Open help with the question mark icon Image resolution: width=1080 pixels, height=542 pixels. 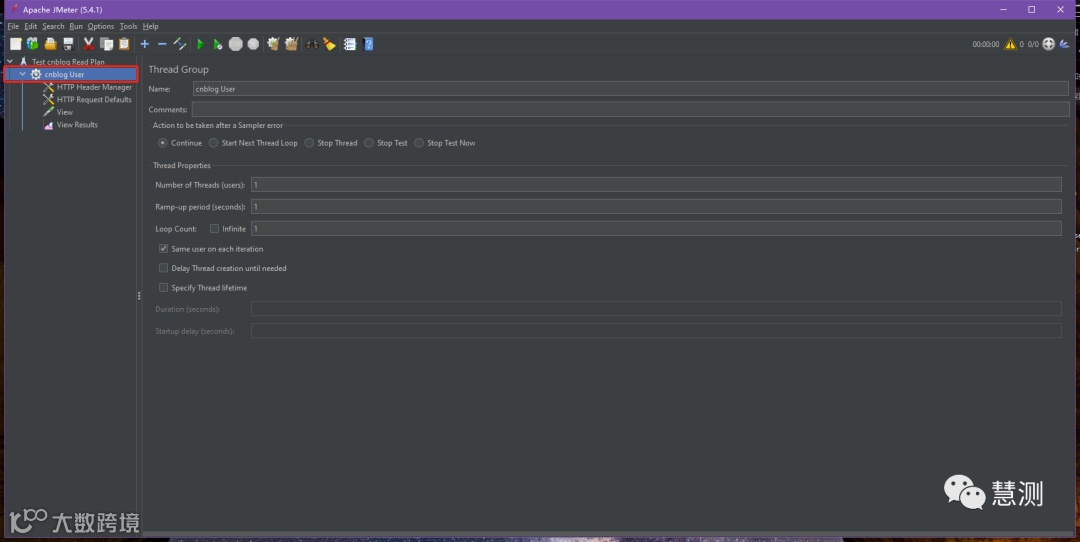[x=368, y=44]
